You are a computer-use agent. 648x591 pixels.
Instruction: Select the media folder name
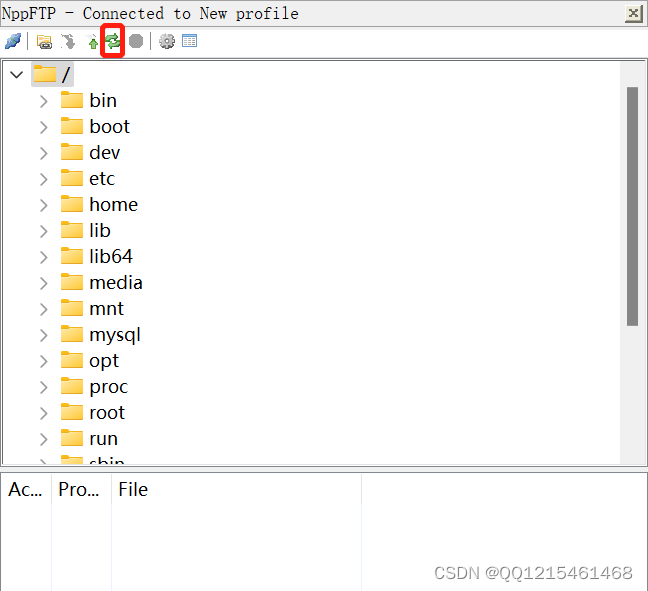point(116,283)
